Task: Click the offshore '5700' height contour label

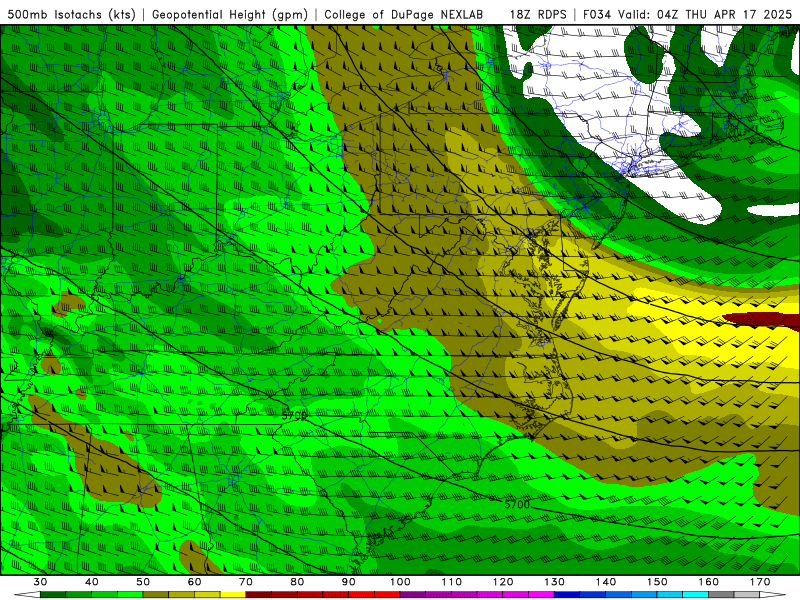Action: coord(517,505)
